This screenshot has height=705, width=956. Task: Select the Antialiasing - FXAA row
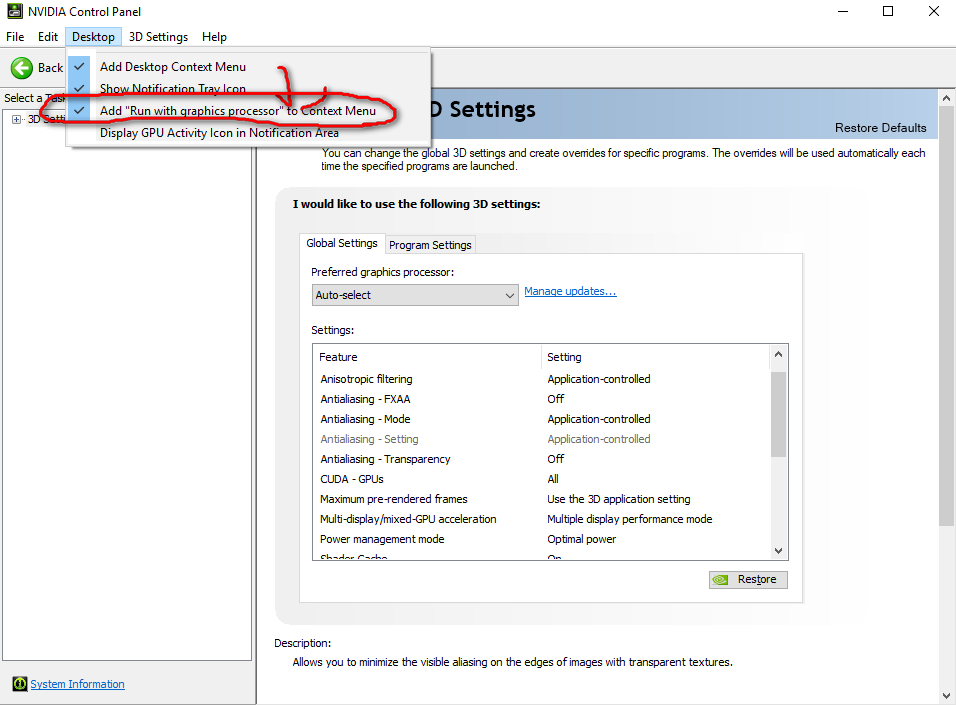pyautogui.click(x=541, y=399)
